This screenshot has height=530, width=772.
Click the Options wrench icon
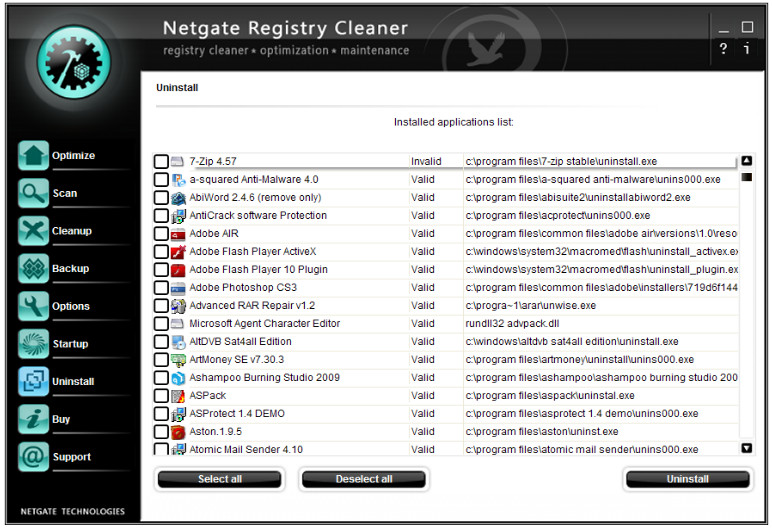33,306
